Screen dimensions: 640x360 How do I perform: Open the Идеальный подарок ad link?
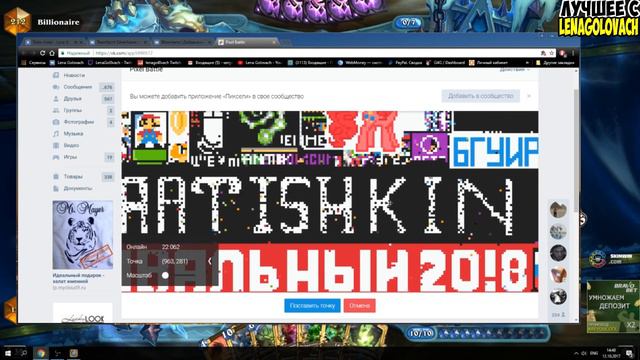coord(77,278)
